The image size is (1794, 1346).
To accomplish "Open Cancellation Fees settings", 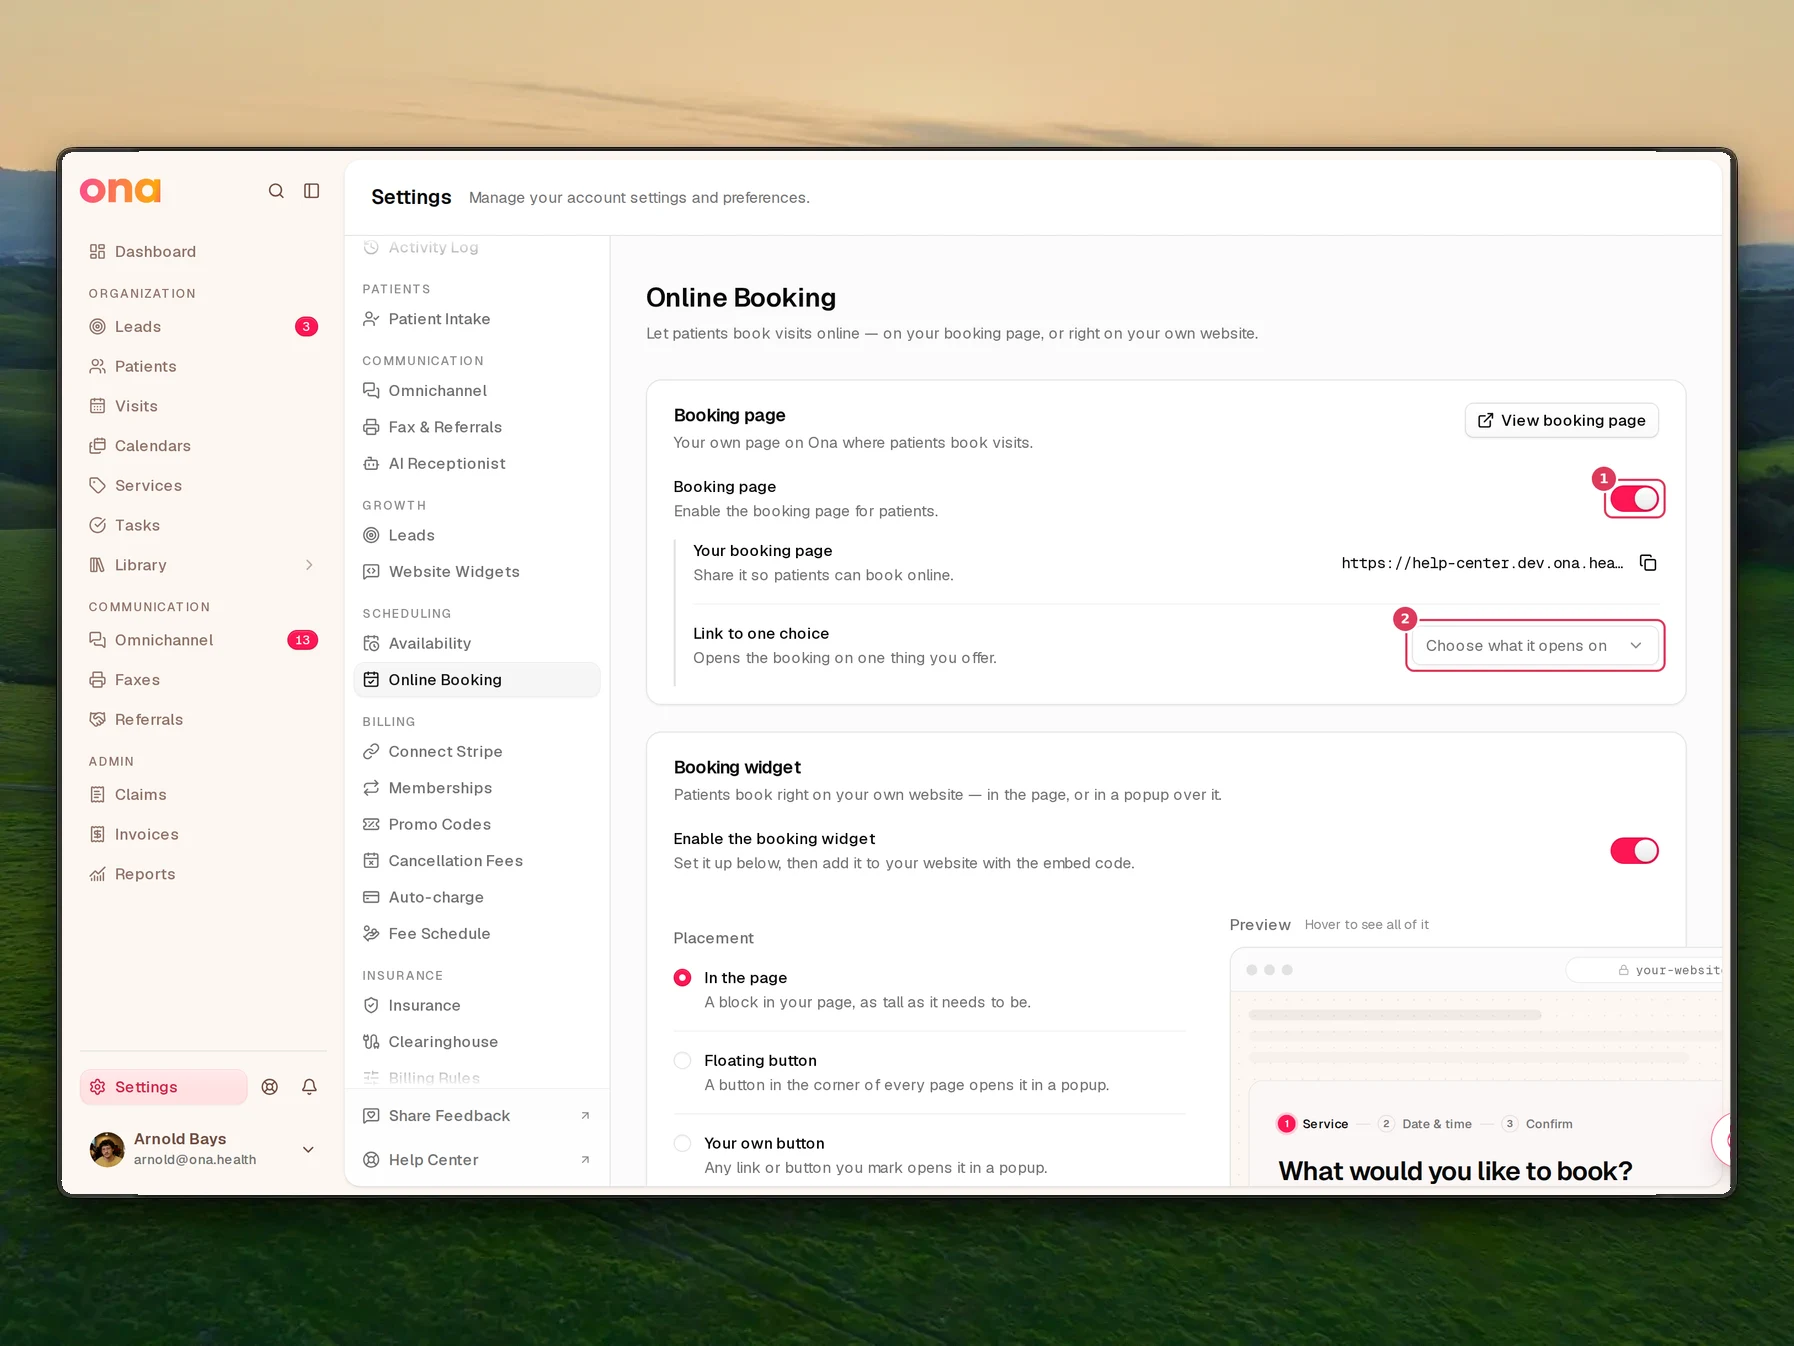I will coord(477,861).
